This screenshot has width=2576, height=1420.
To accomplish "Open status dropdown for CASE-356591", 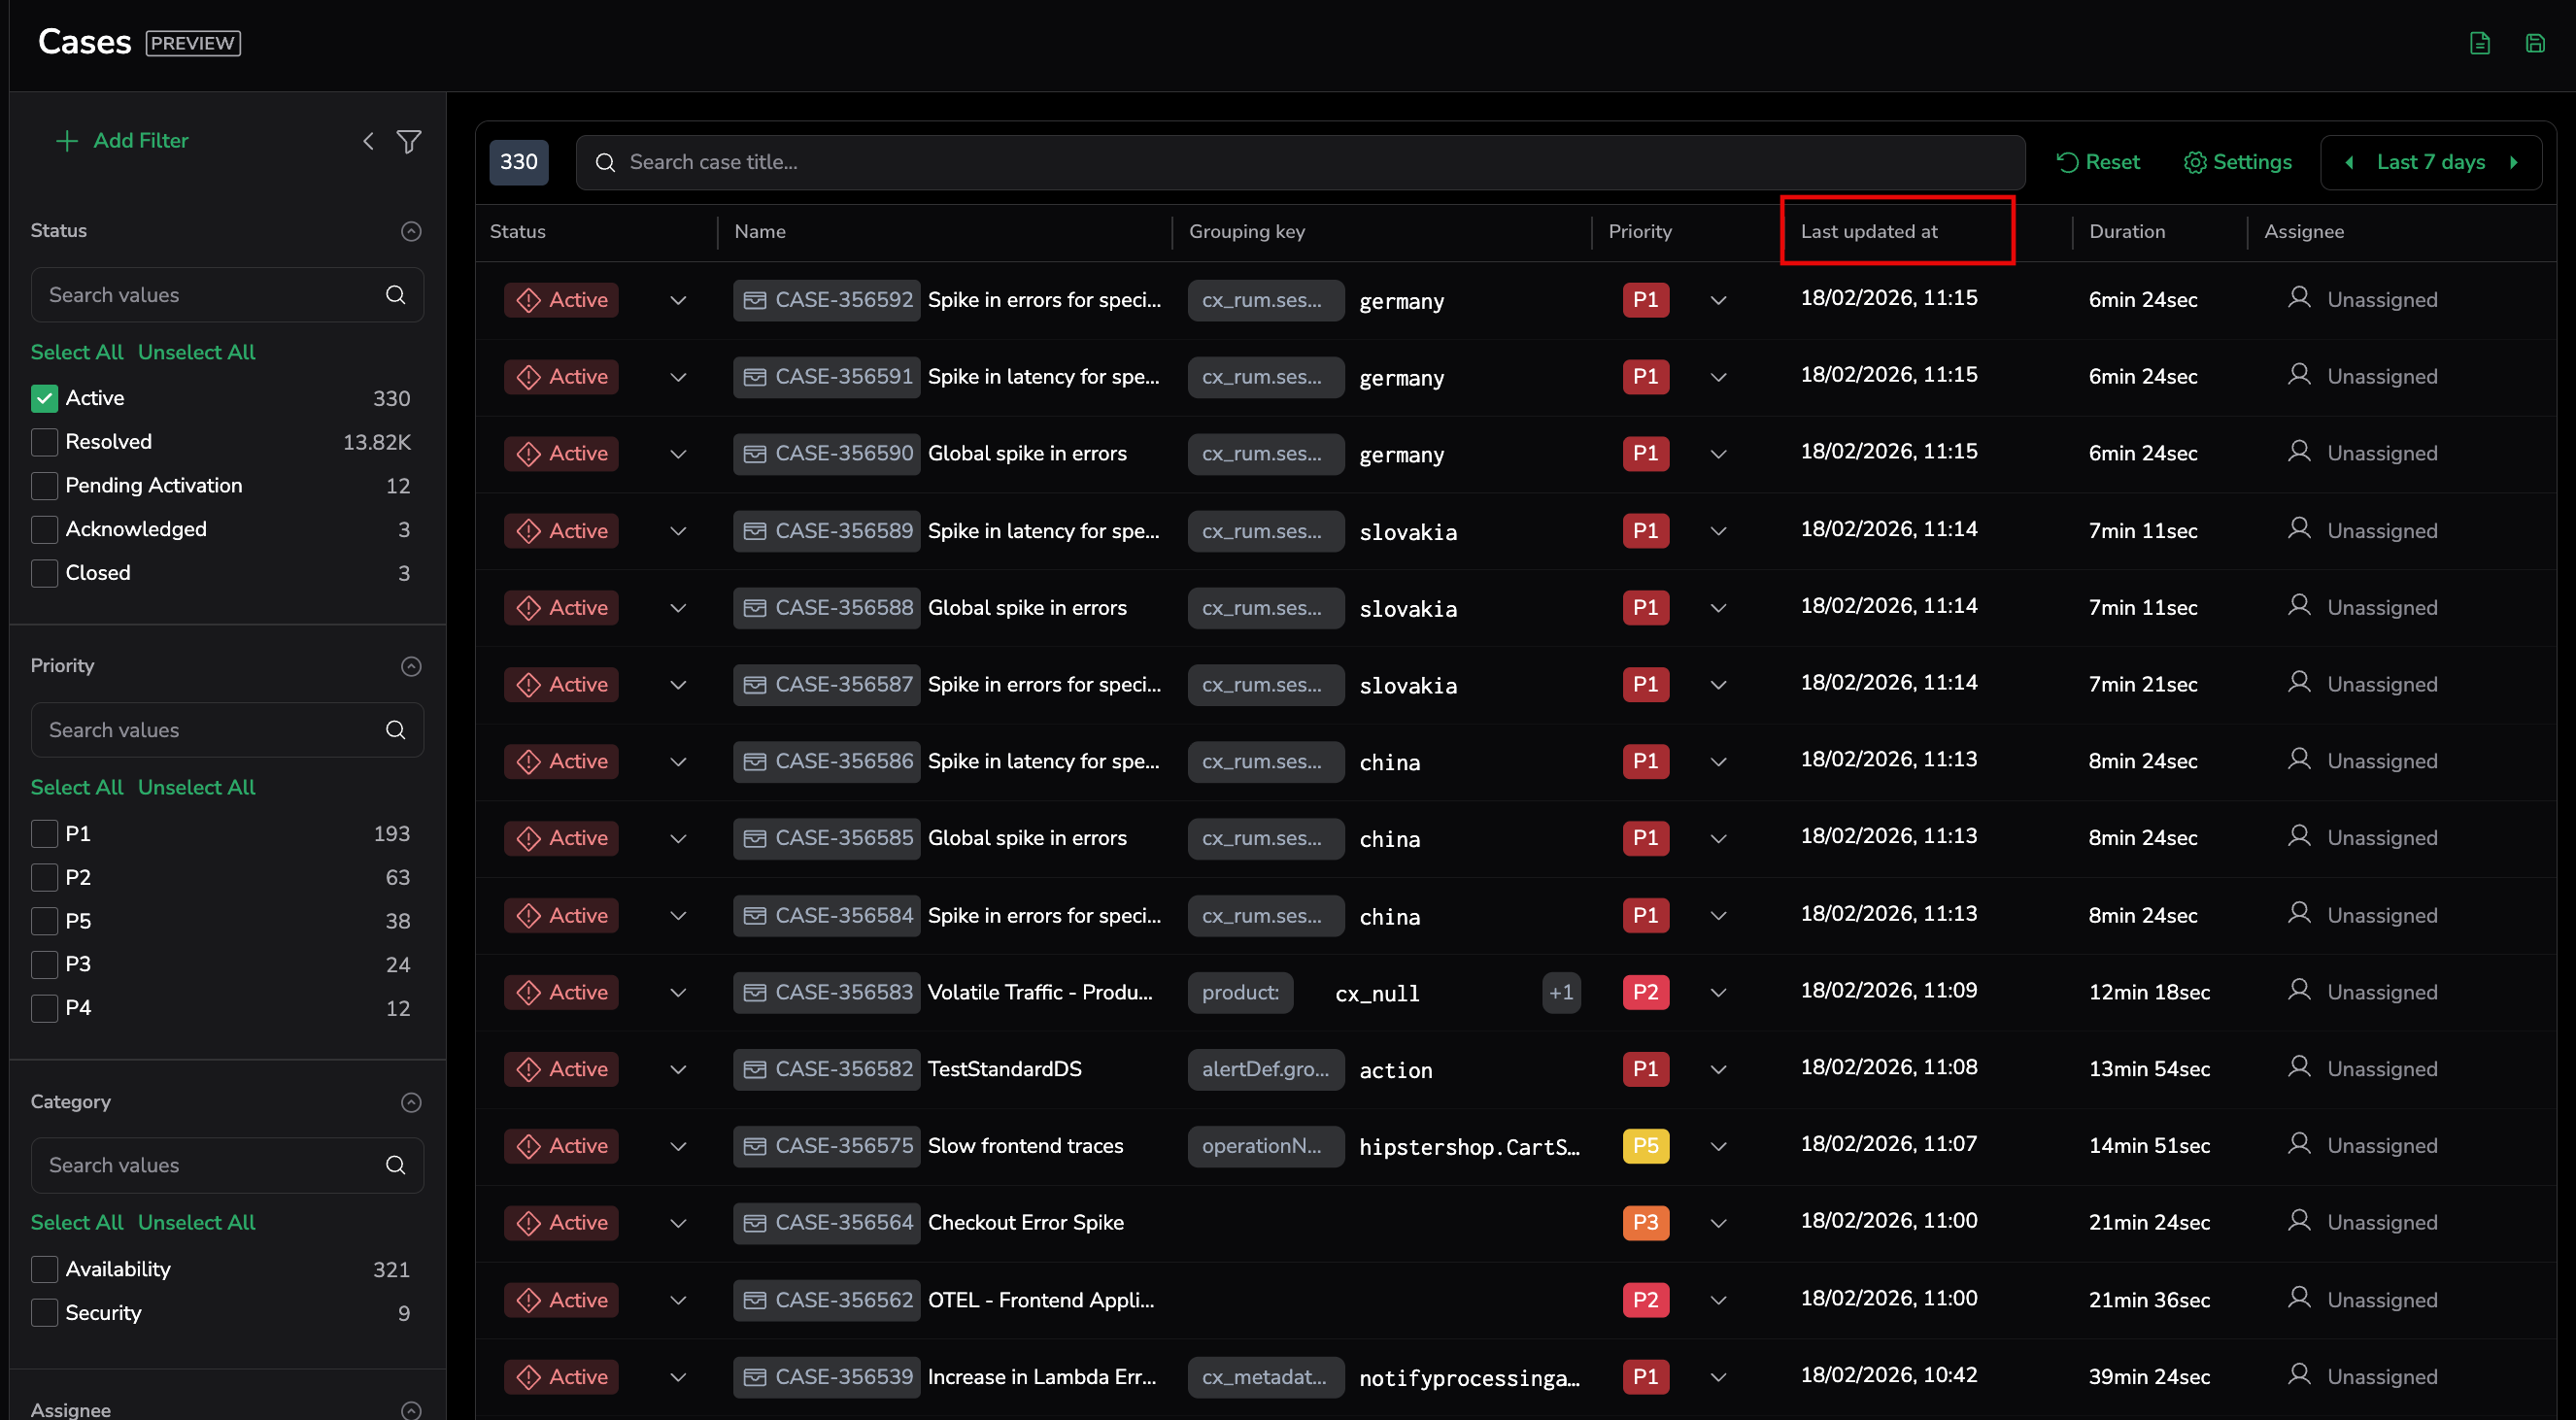I will [678, 377].
